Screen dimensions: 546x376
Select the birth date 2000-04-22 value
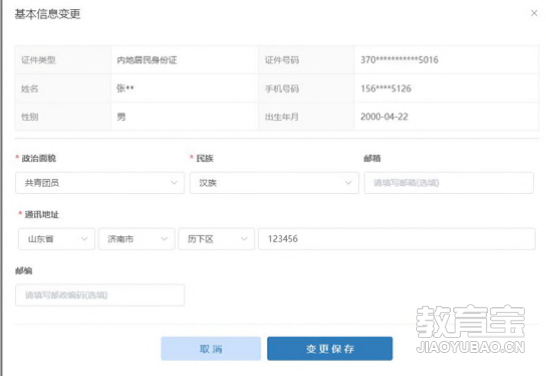384,117
